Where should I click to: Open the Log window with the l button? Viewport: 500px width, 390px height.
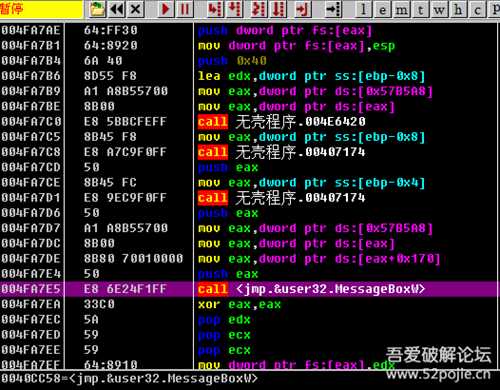[x=363, y=9]
